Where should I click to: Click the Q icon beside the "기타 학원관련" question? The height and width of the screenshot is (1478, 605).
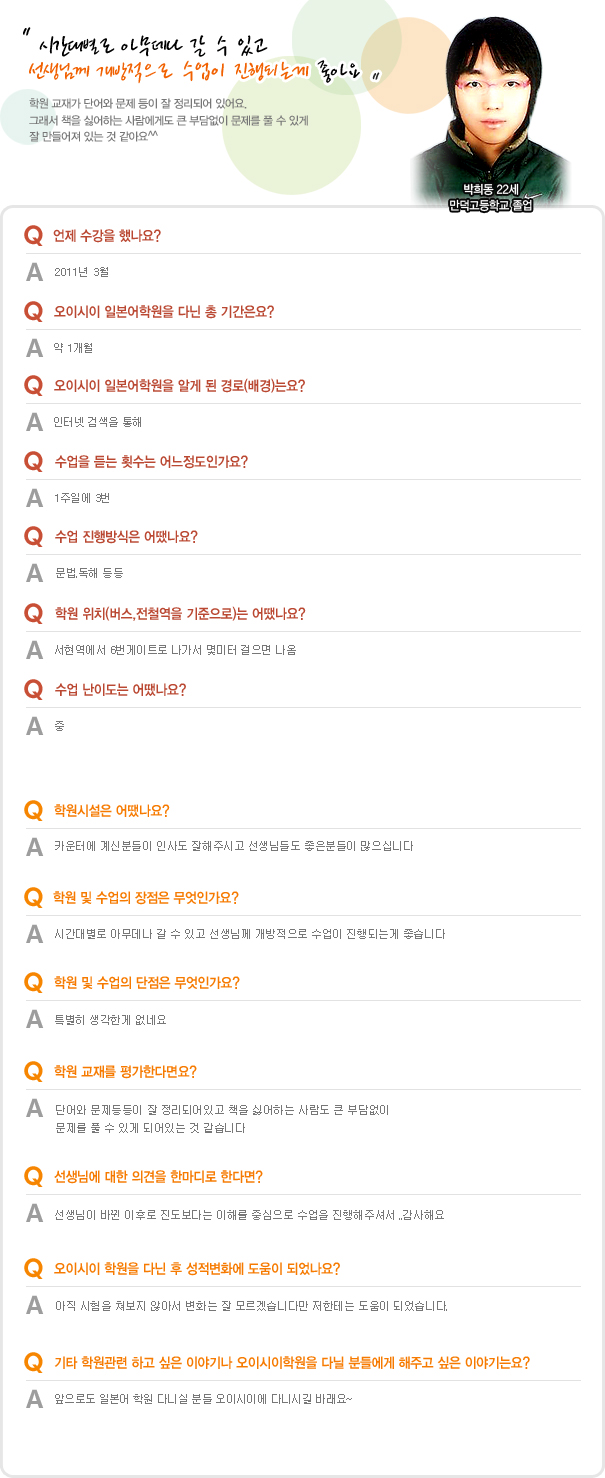tap(34, 1361)
